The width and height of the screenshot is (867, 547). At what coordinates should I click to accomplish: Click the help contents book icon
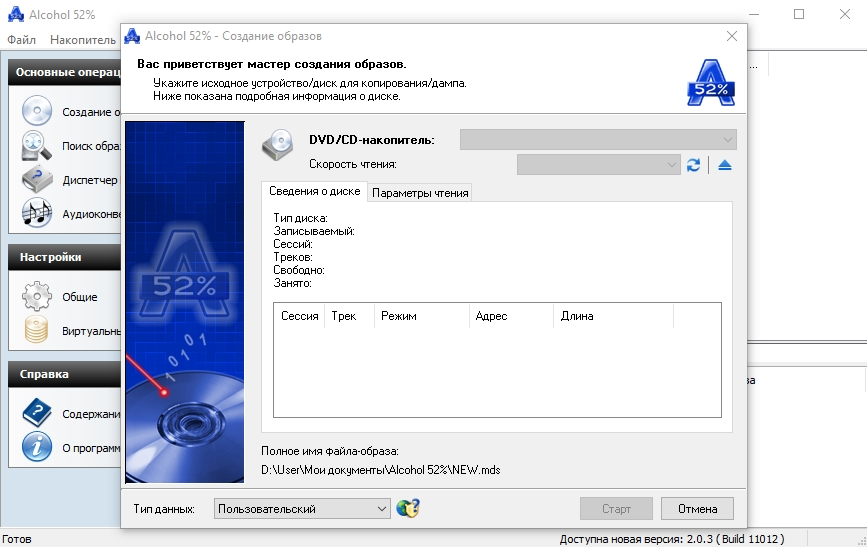[x=36, y=413]
